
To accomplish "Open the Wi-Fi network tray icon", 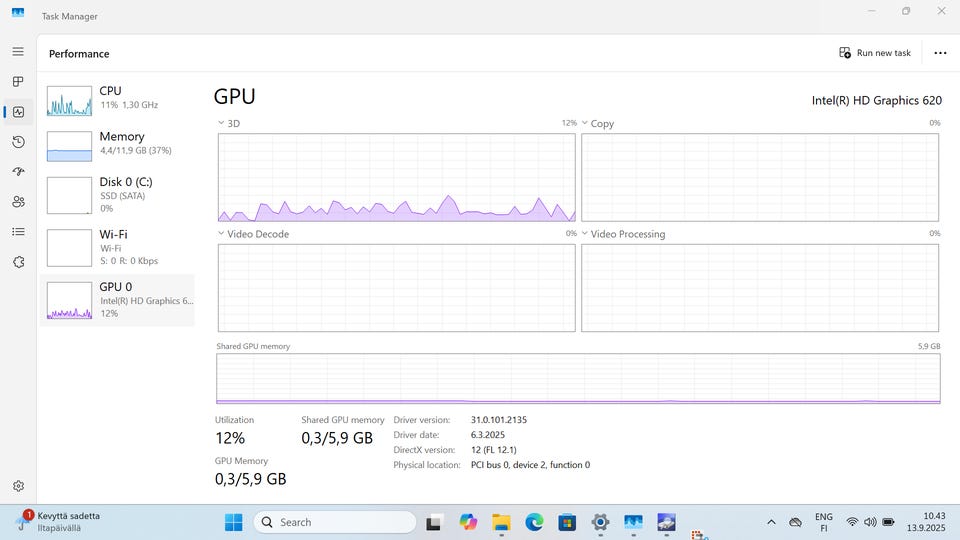I will 852,522.
